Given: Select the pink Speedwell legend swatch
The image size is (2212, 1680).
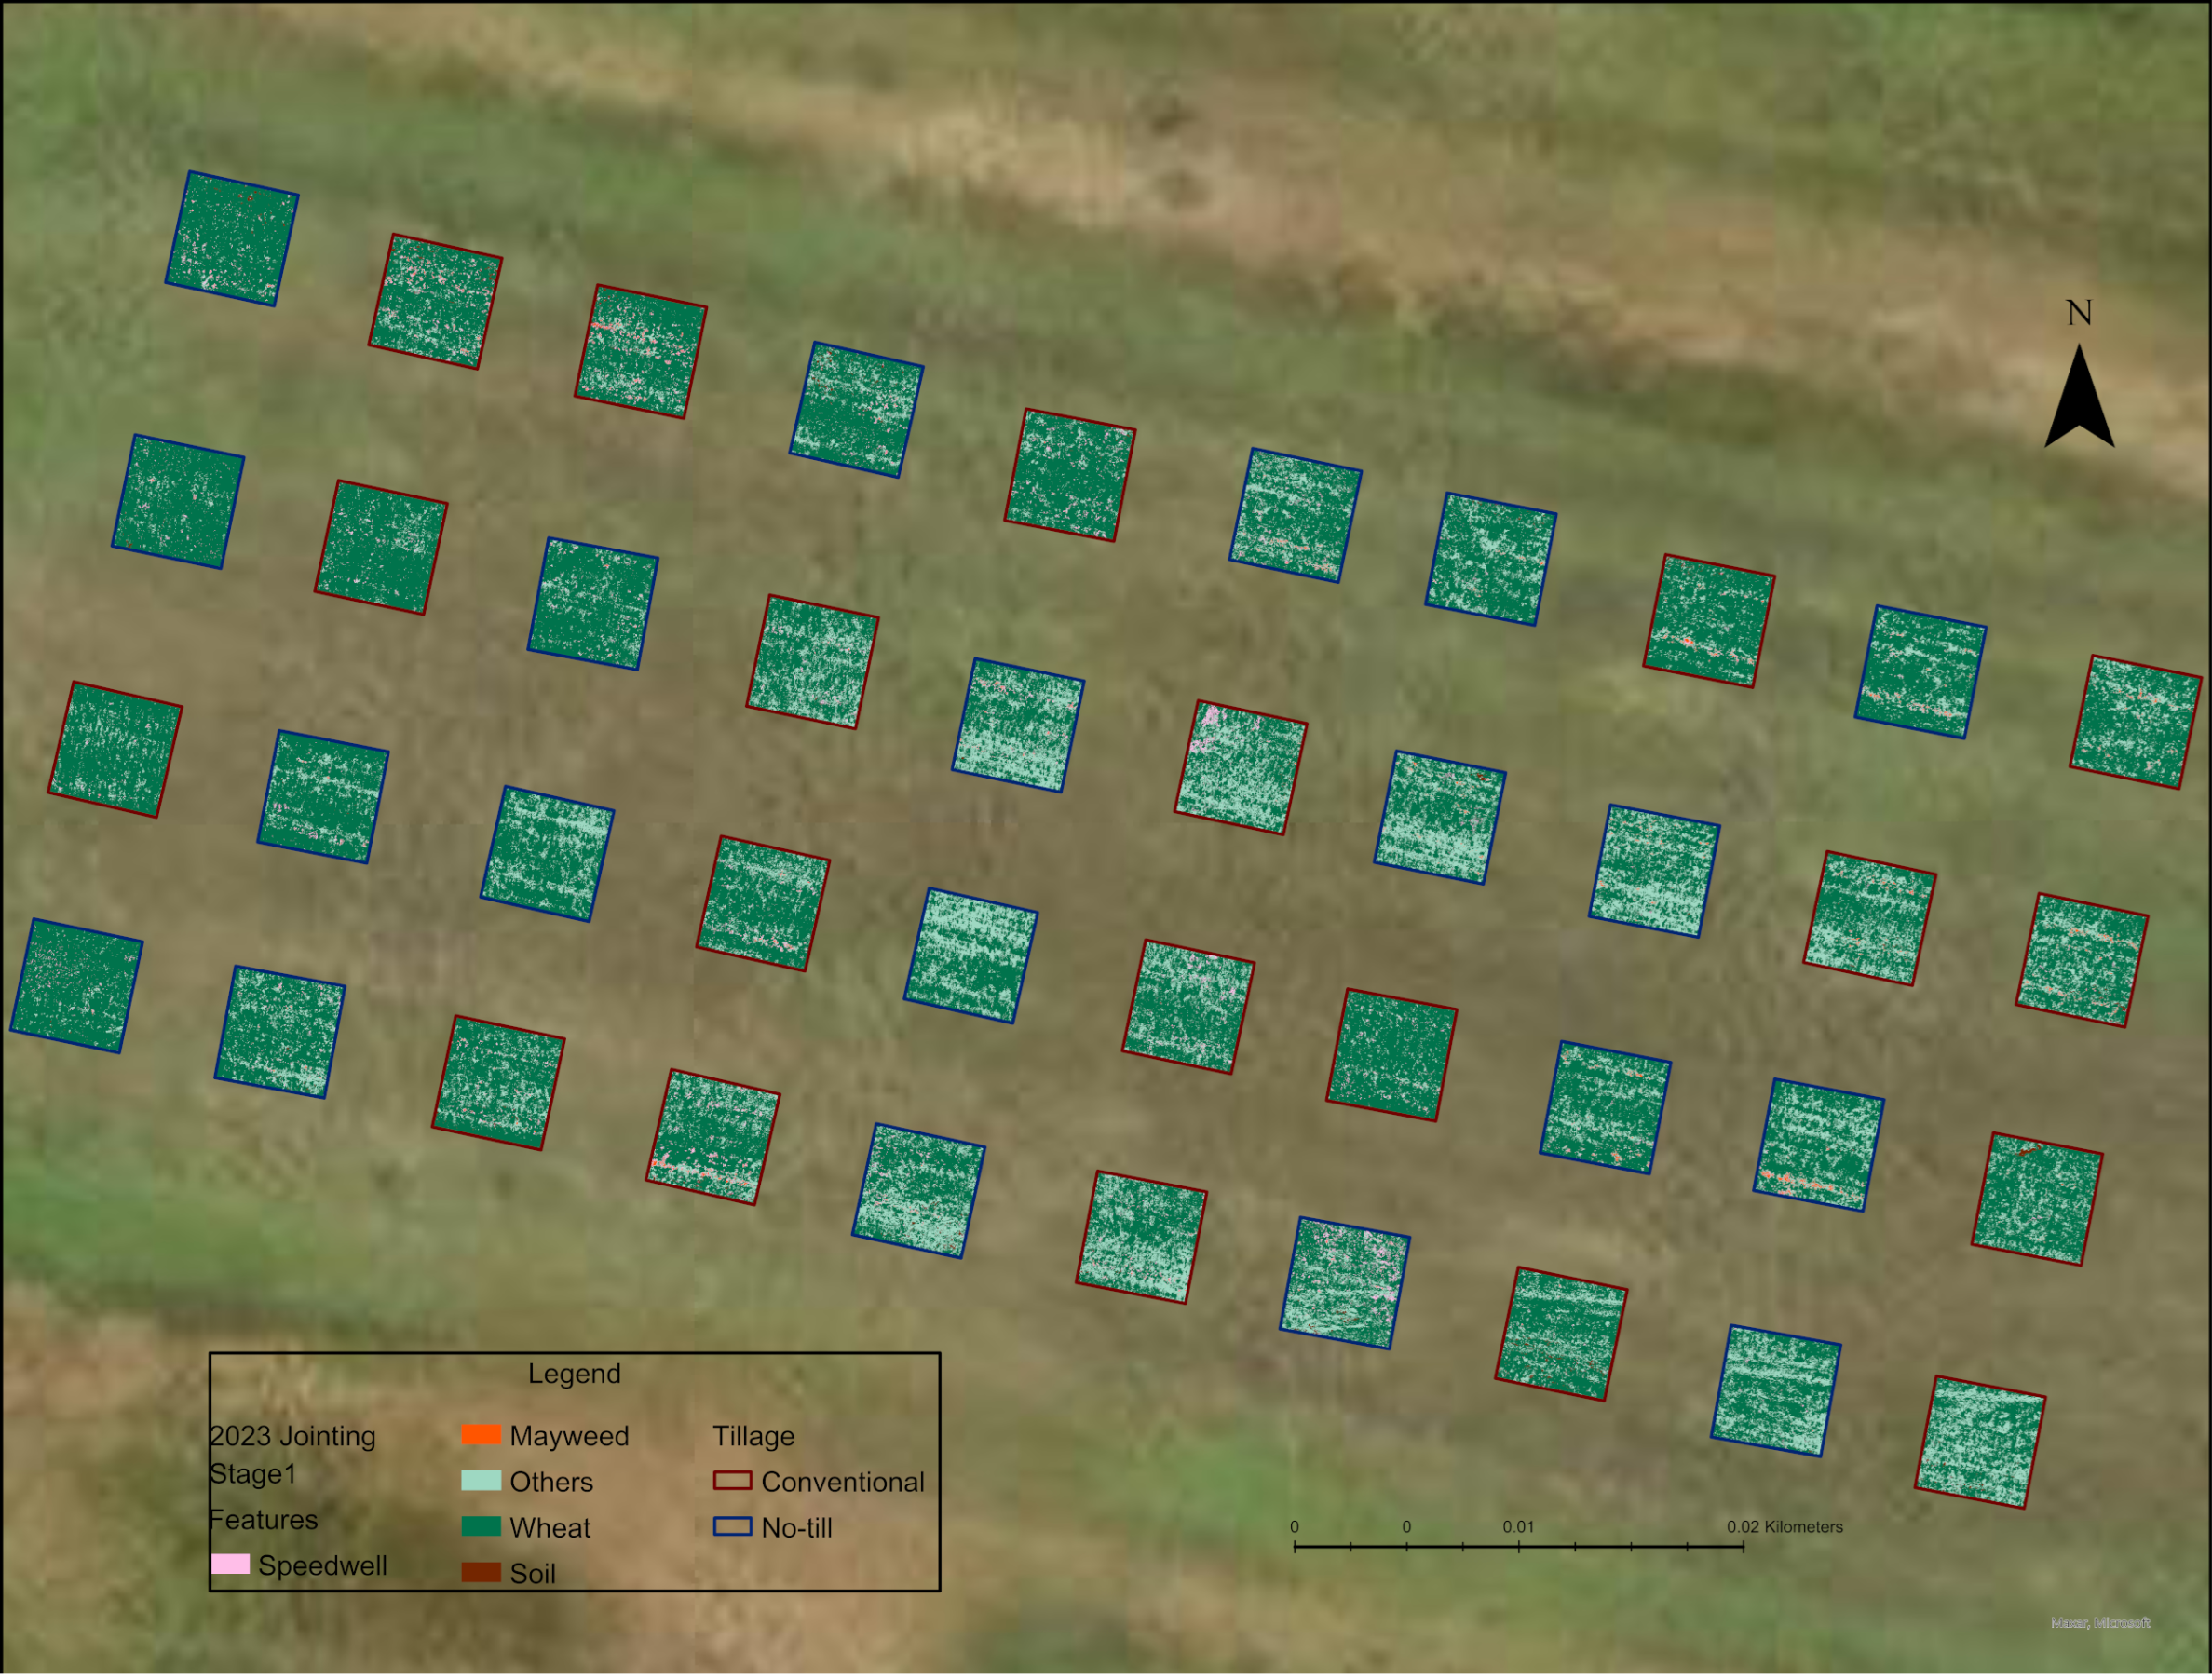Looking at the screenshot, I should [x=231, y=1564].
